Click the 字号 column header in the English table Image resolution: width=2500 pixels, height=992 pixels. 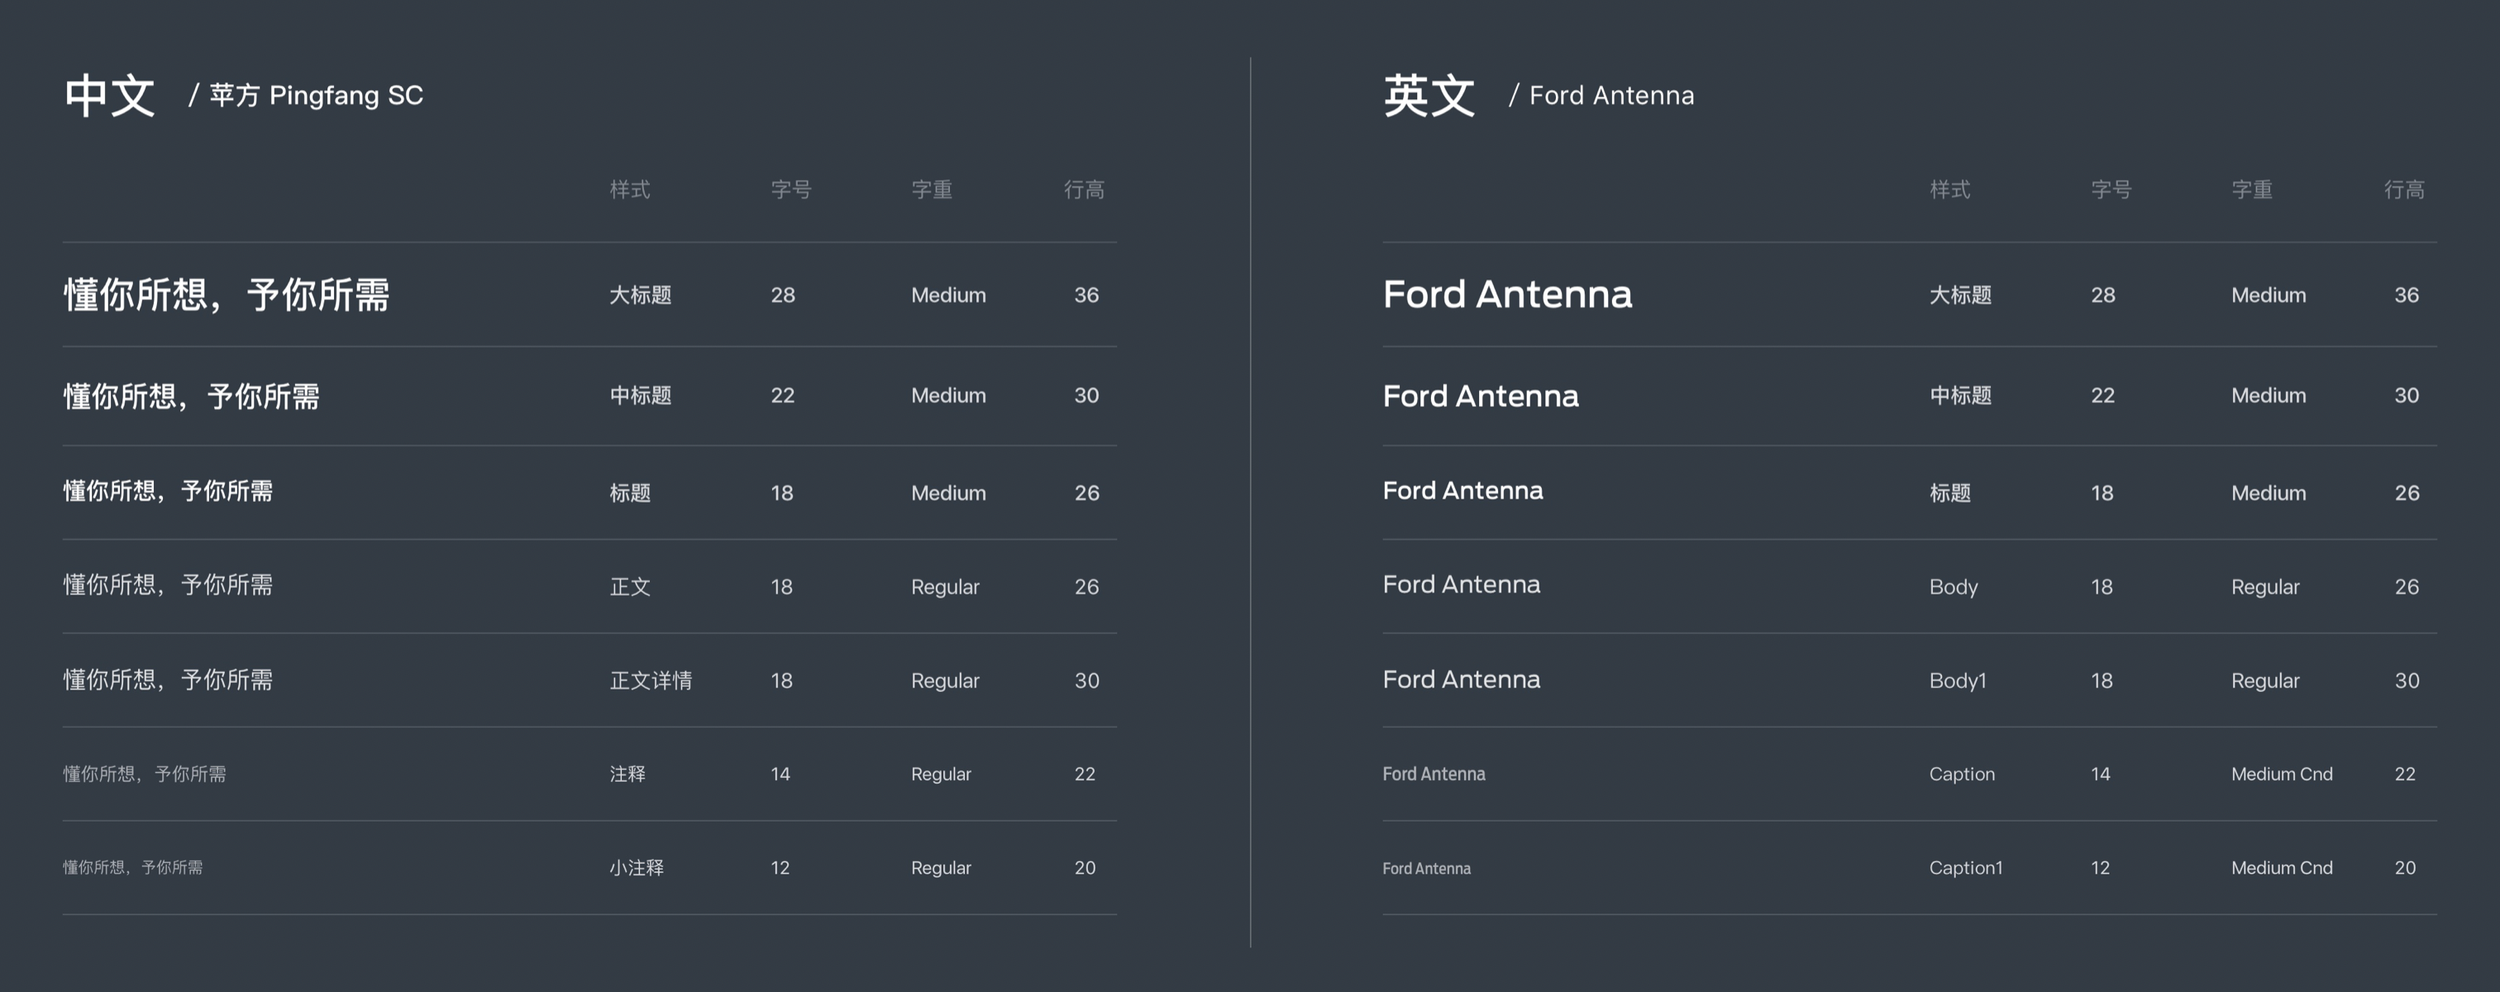(x=2110, y=190)
